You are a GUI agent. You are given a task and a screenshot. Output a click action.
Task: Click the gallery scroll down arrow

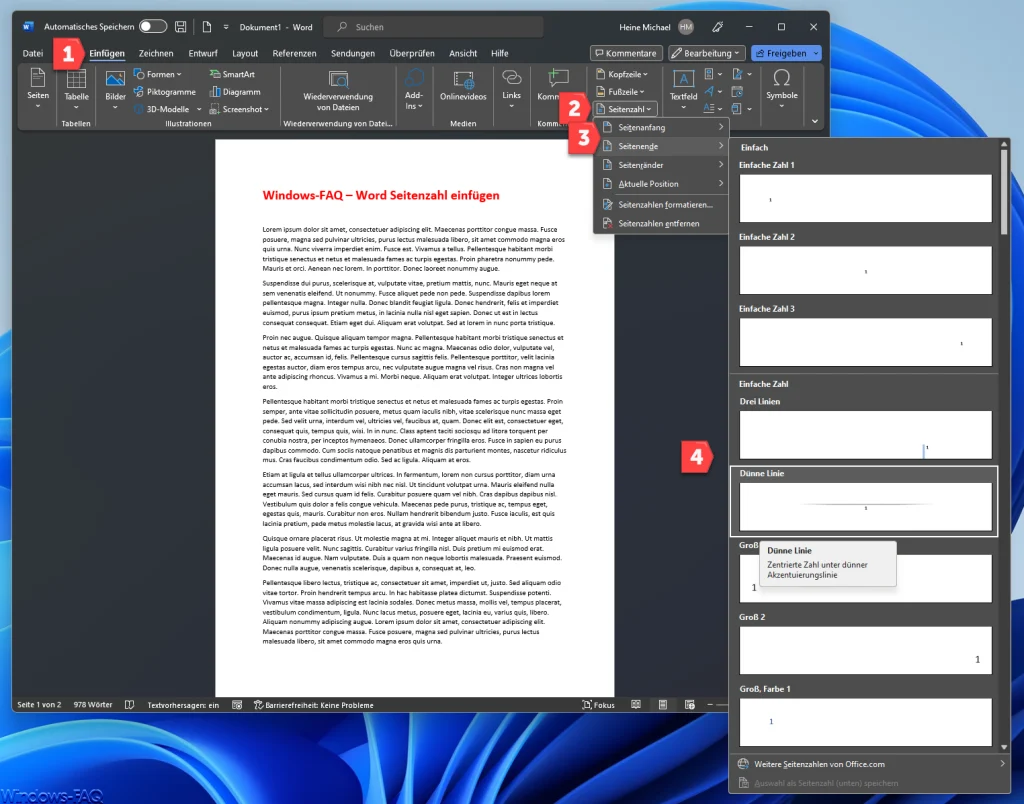[x=1004, y=747]
